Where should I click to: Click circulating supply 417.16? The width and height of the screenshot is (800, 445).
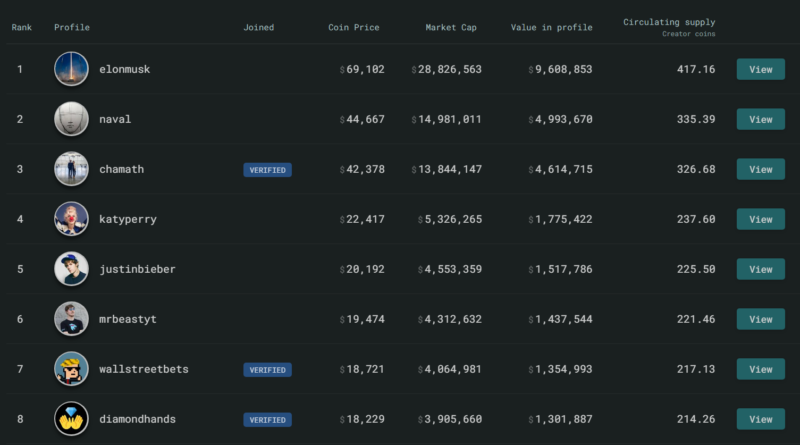(x=696, y=69)
